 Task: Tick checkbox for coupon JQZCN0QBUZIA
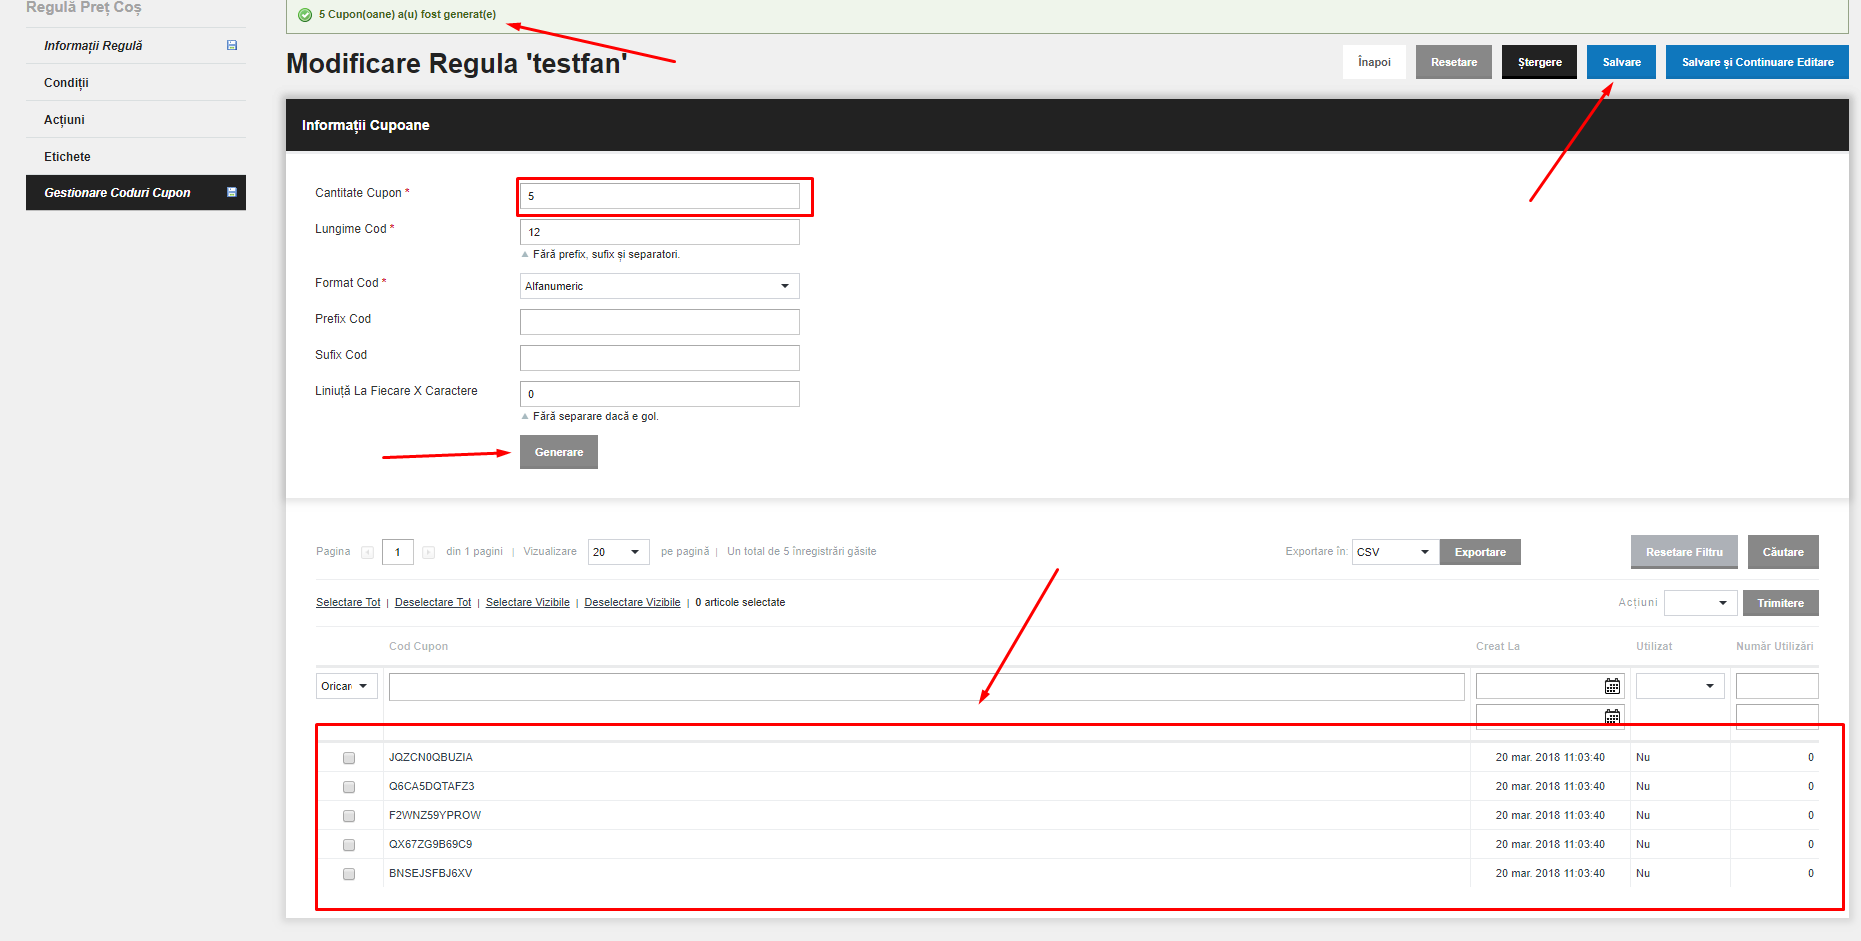349,758
